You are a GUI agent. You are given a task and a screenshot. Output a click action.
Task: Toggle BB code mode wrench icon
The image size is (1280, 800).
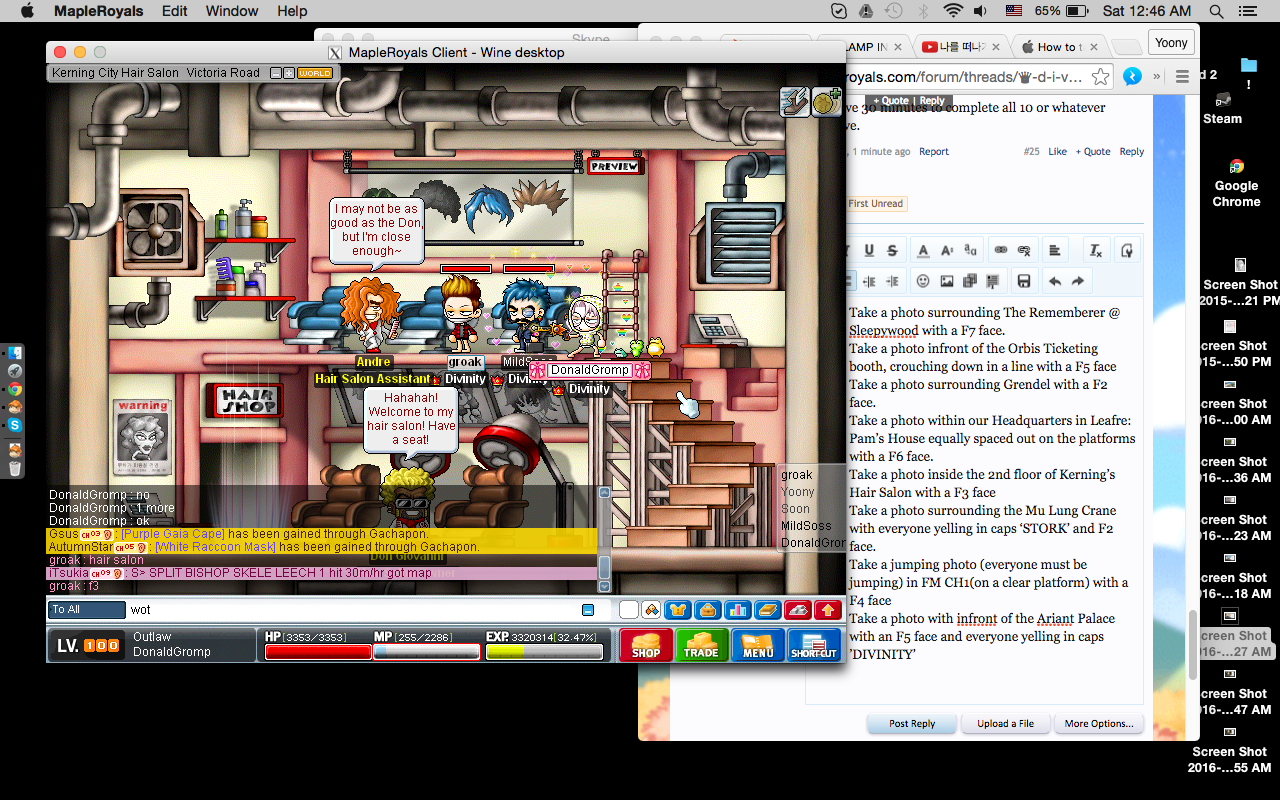1126,251
